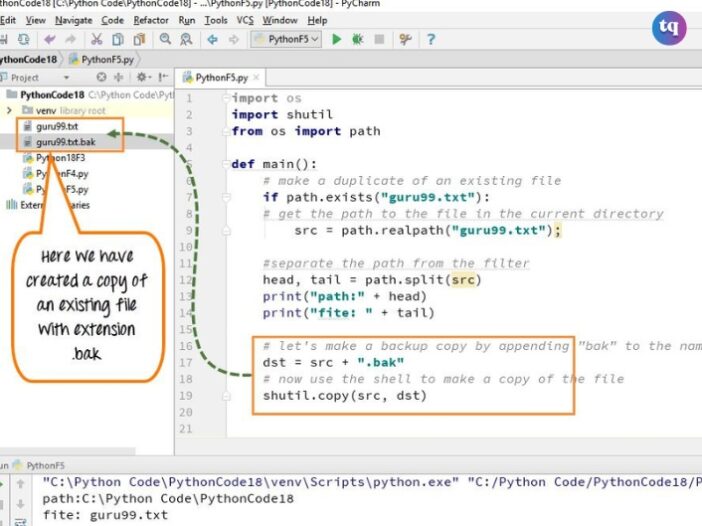Screen dimensions: 702x526
Task: Open the Code menu
Action: 112,20
